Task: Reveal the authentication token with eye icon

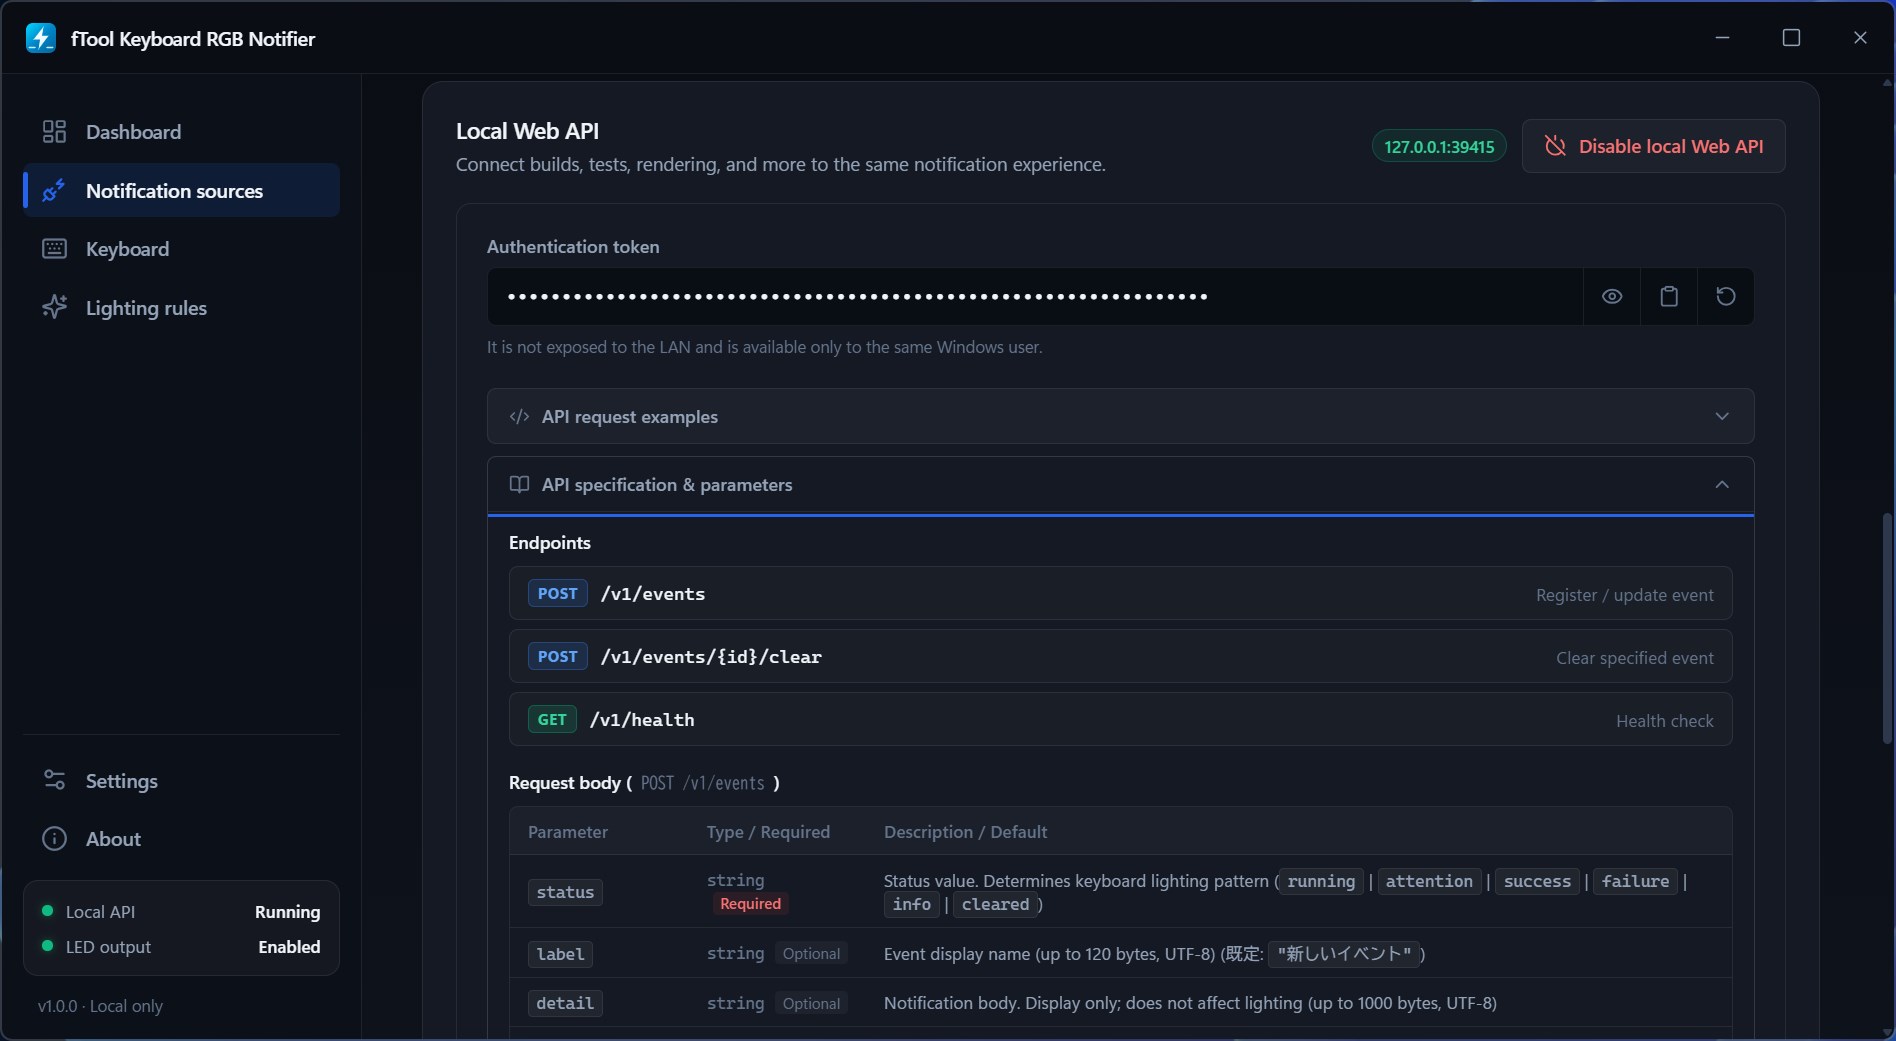Action: 1612,296
